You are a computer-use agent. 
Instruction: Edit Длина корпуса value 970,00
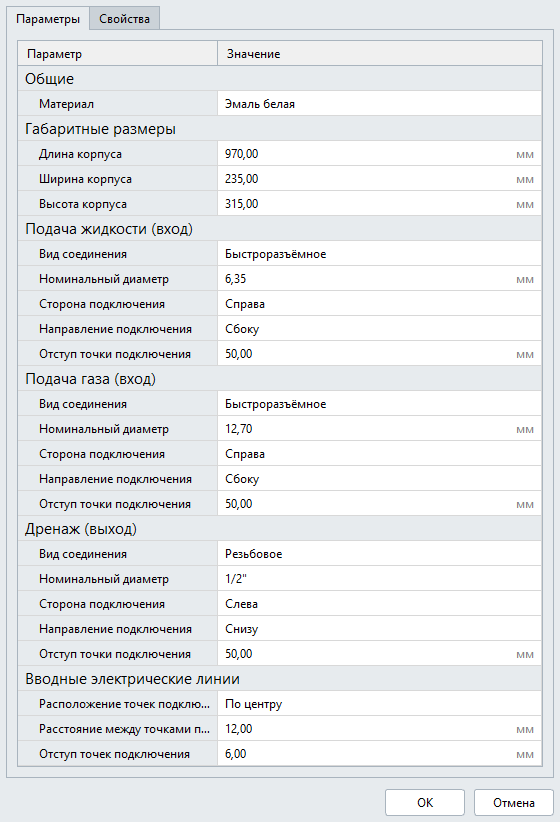click(380, 154)
